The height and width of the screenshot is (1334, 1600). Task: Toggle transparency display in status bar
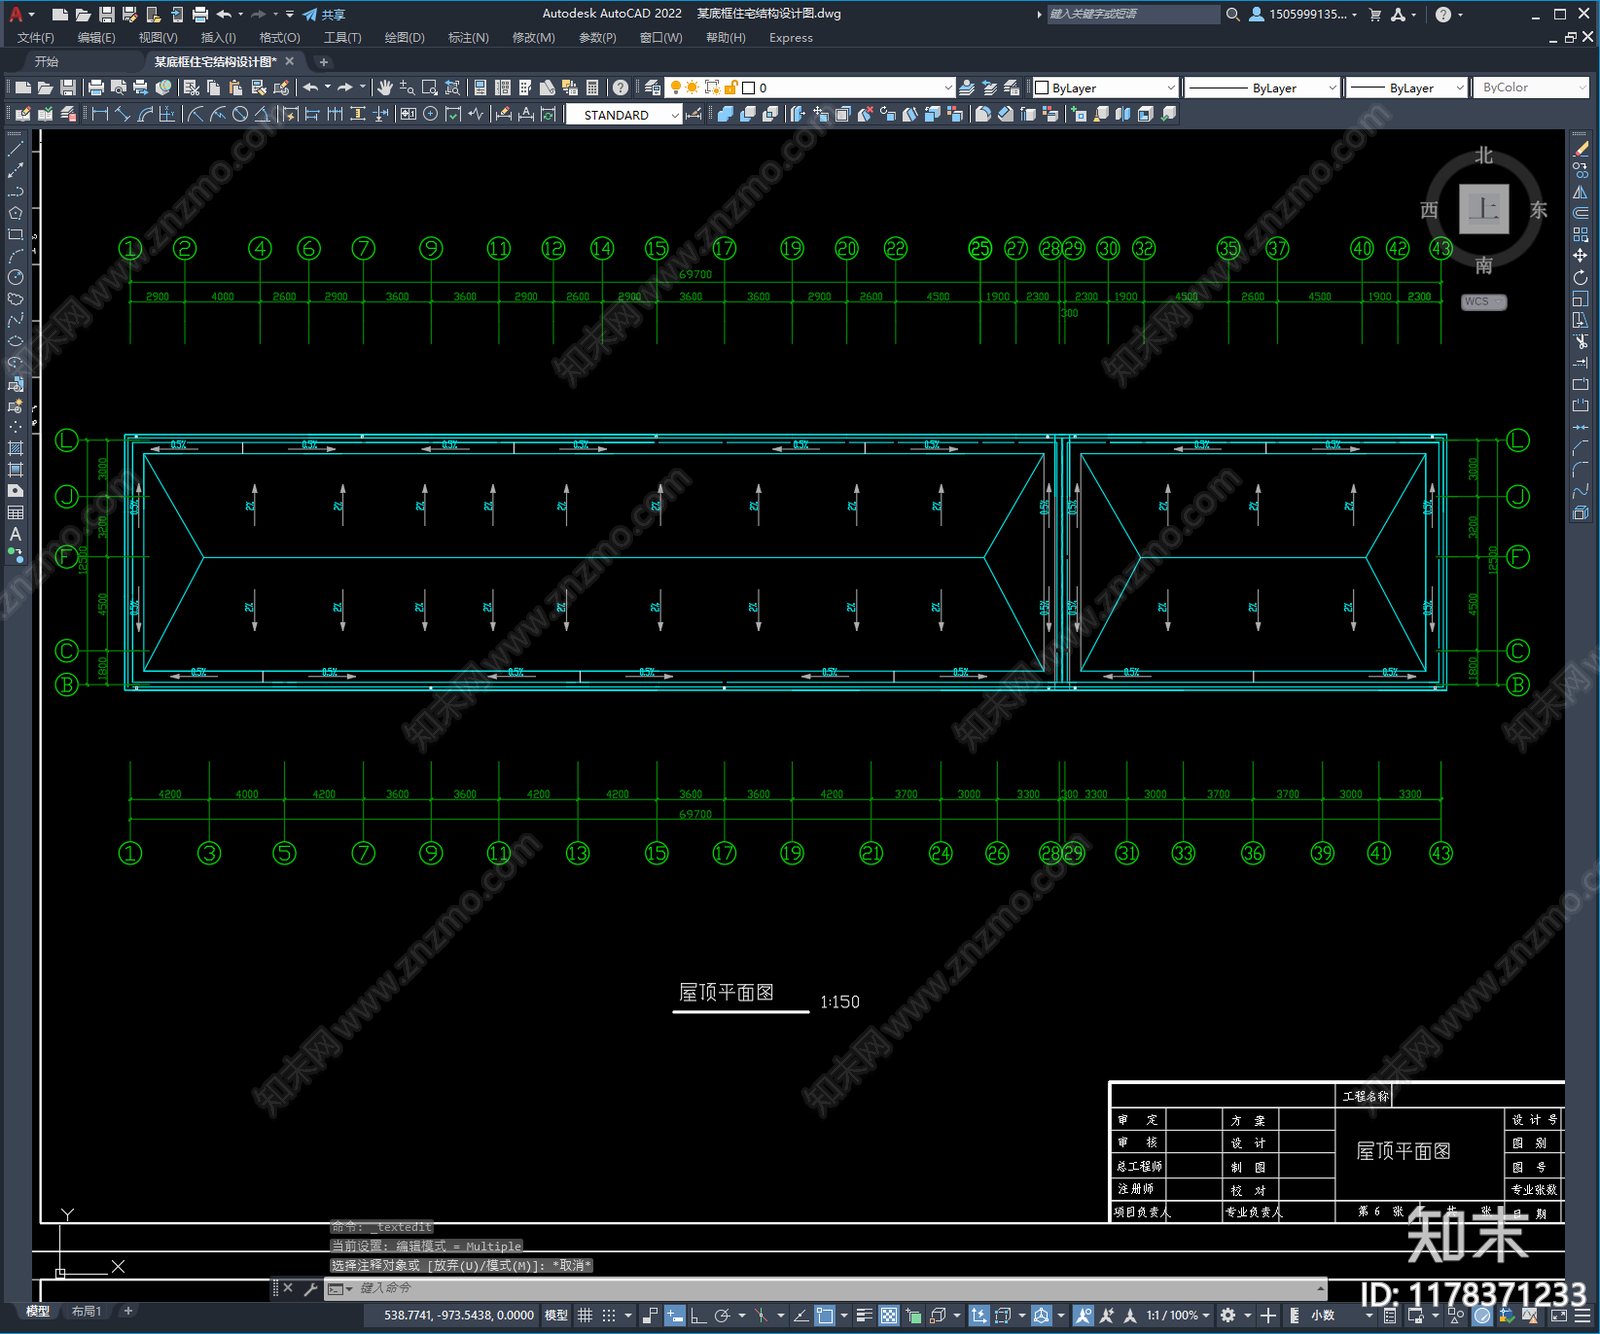[889, 1315]
